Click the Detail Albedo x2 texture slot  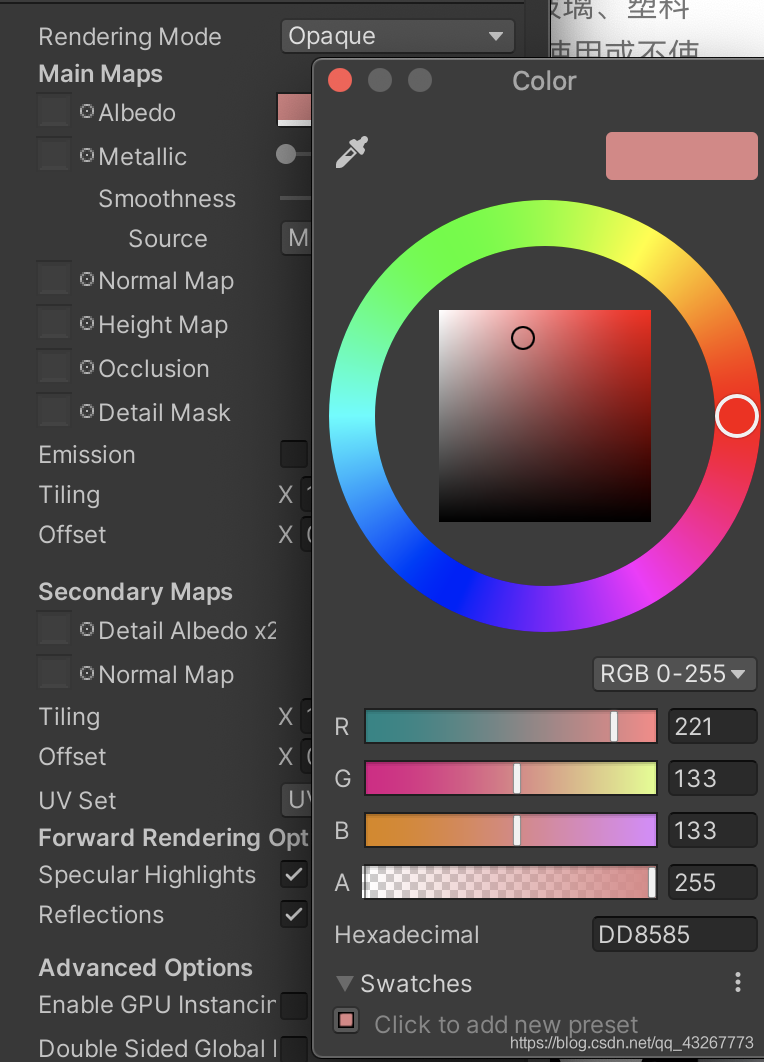coord(54,629)
